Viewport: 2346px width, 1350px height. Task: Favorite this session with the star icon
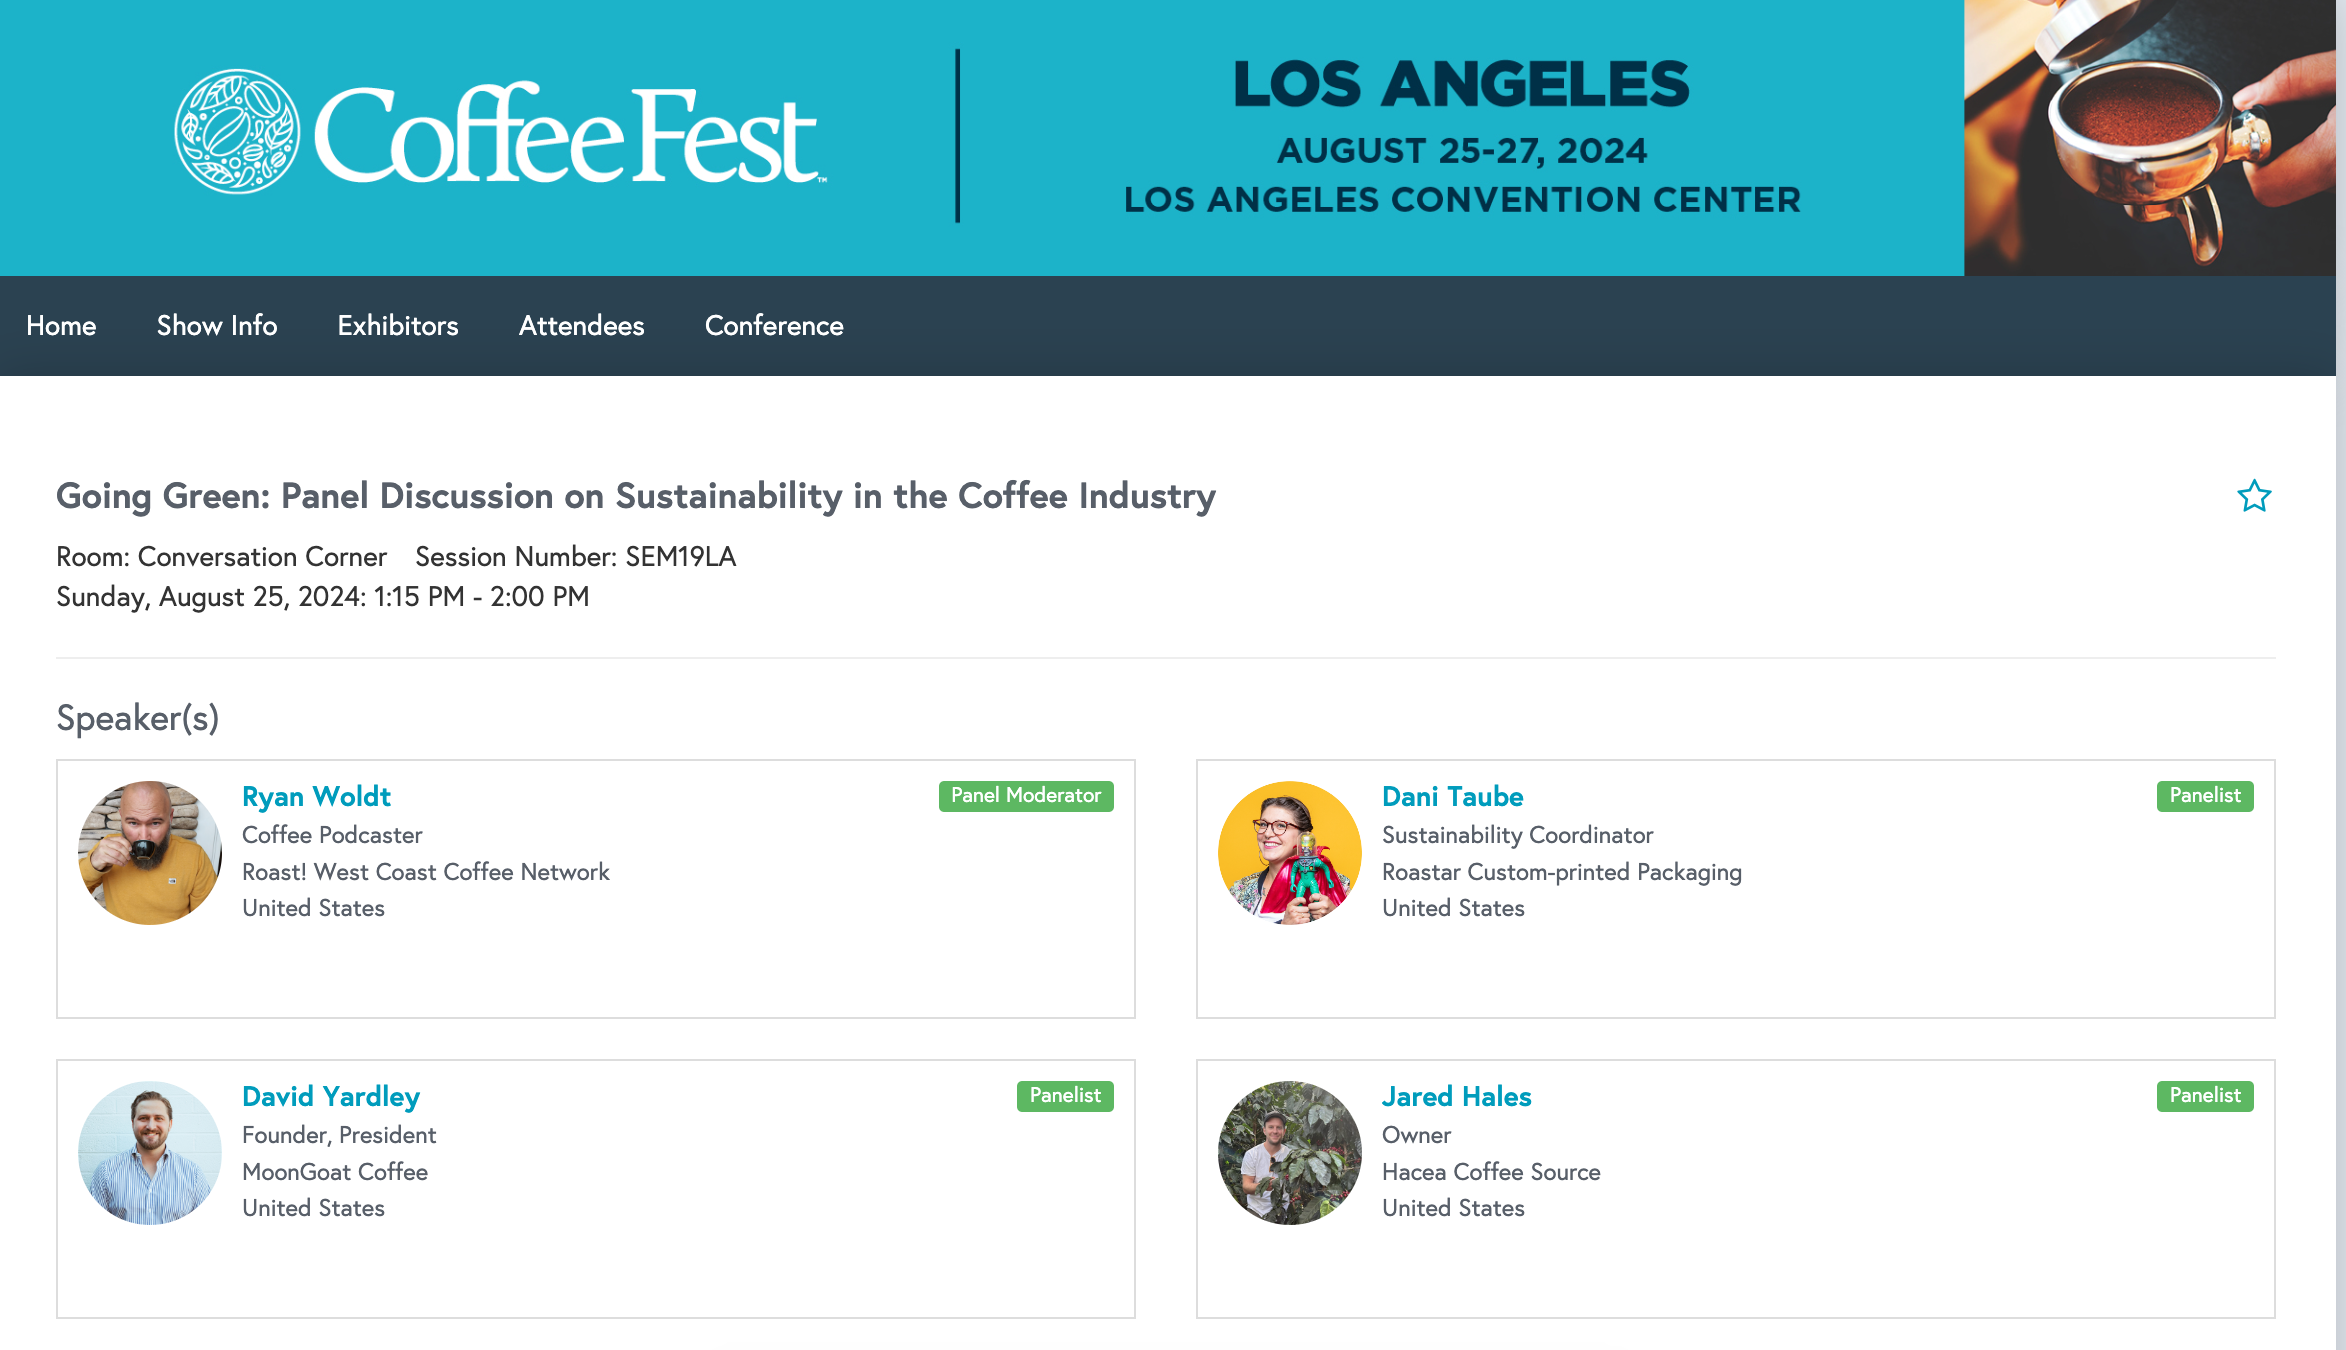tap(2254, 496)
